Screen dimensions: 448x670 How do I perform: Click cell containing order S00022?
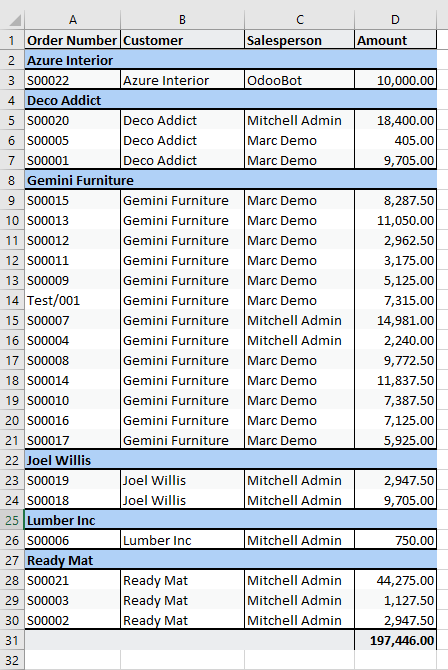click(x=73, y=80)
